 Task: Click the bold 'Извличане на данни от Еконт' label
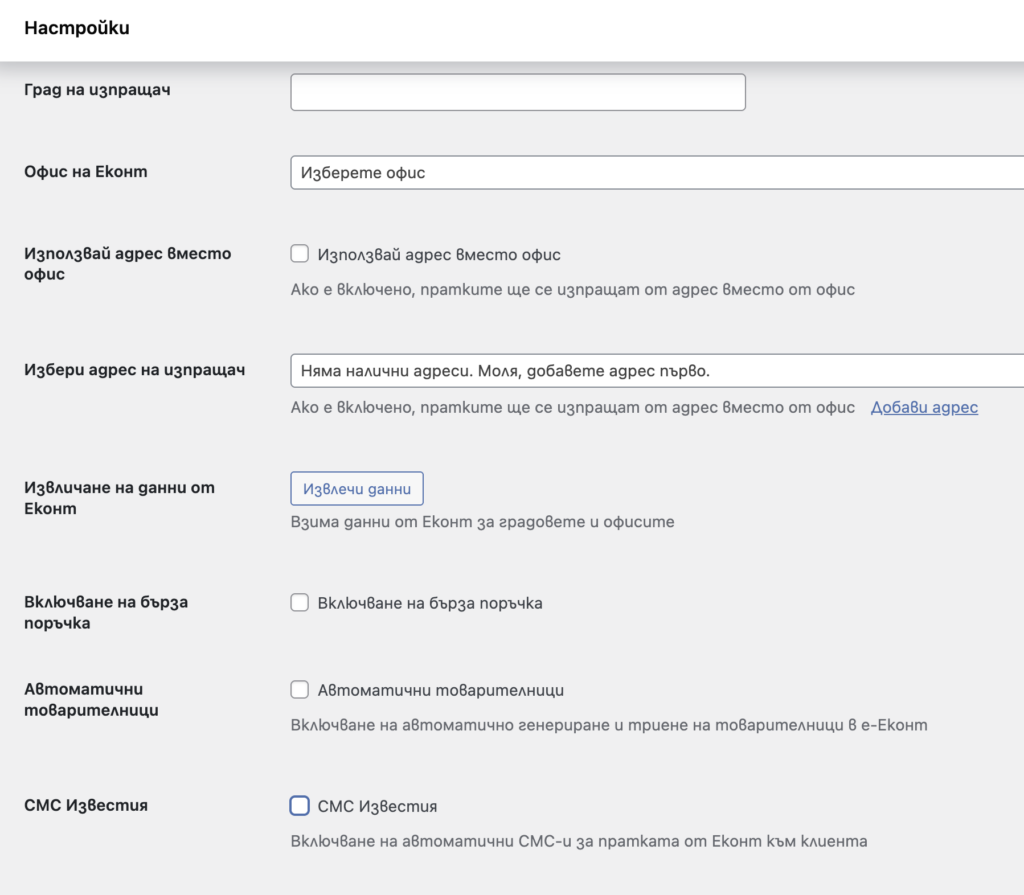tap(119, 498)
